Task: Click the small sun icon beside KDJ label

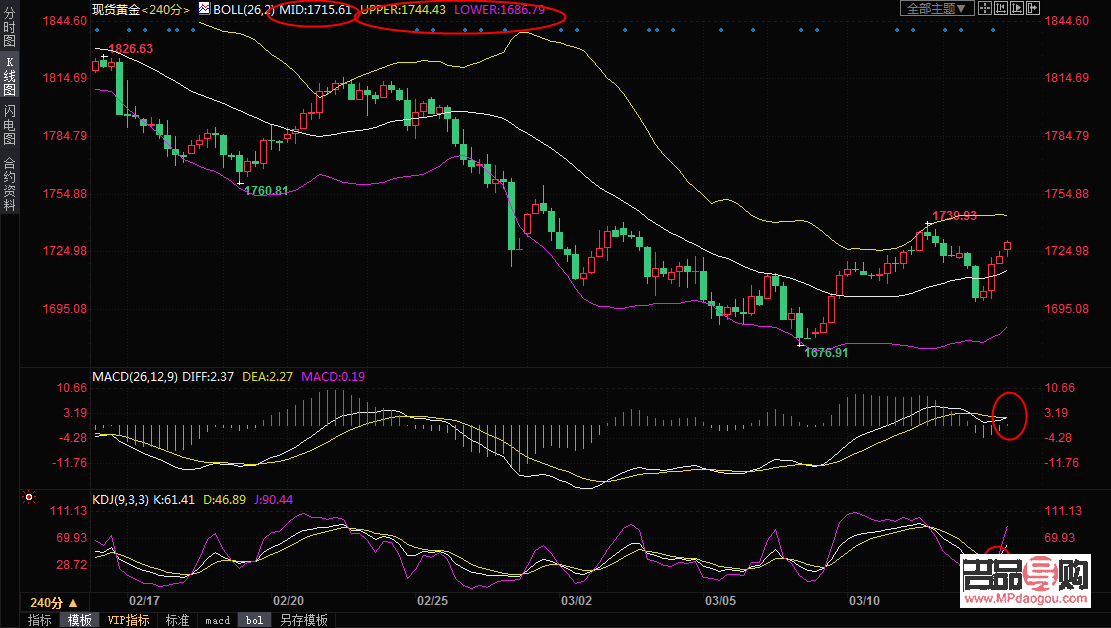Action: coord(29,497)
